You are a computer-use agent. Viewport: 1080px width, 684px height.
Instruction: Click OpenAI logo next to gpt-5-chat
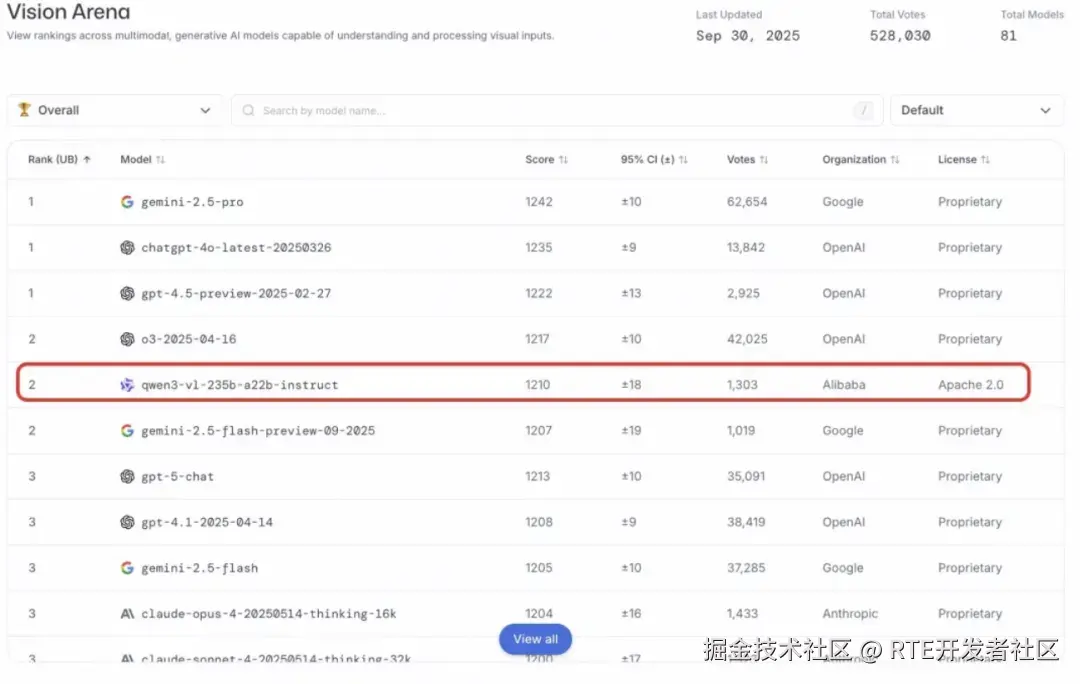(127, 477)
